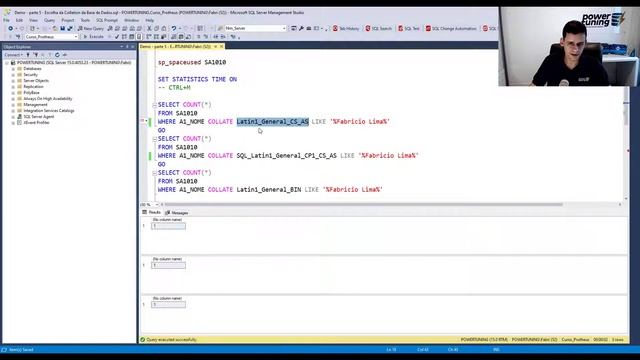Switch to the Messages tab
This screenshot has height=360, width=640.
177,213
